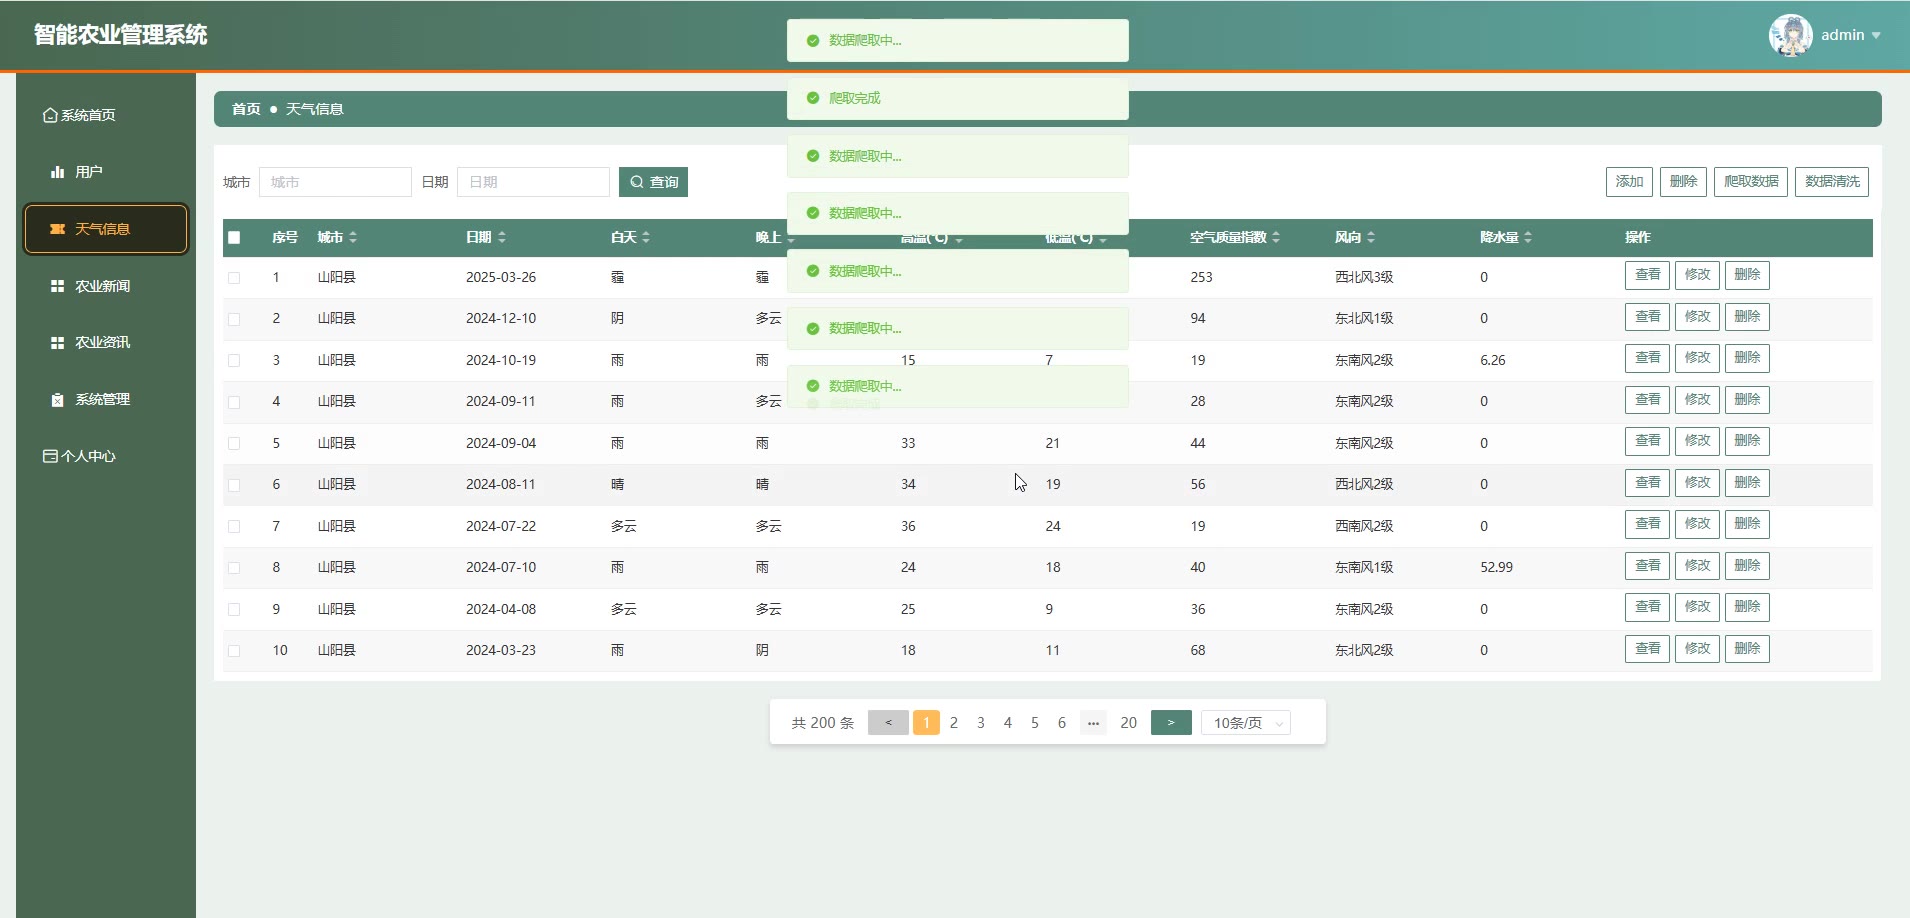1910x918 pixels.
Task: Click the home icon beside 系统首页
Action: [50, 115]
